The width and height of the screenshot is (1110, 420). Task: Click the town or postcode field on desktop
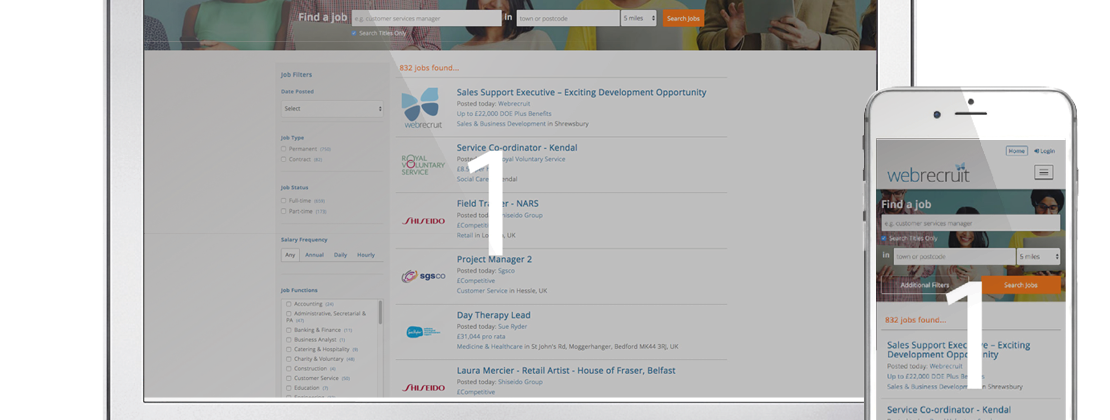tap(567, 18)
